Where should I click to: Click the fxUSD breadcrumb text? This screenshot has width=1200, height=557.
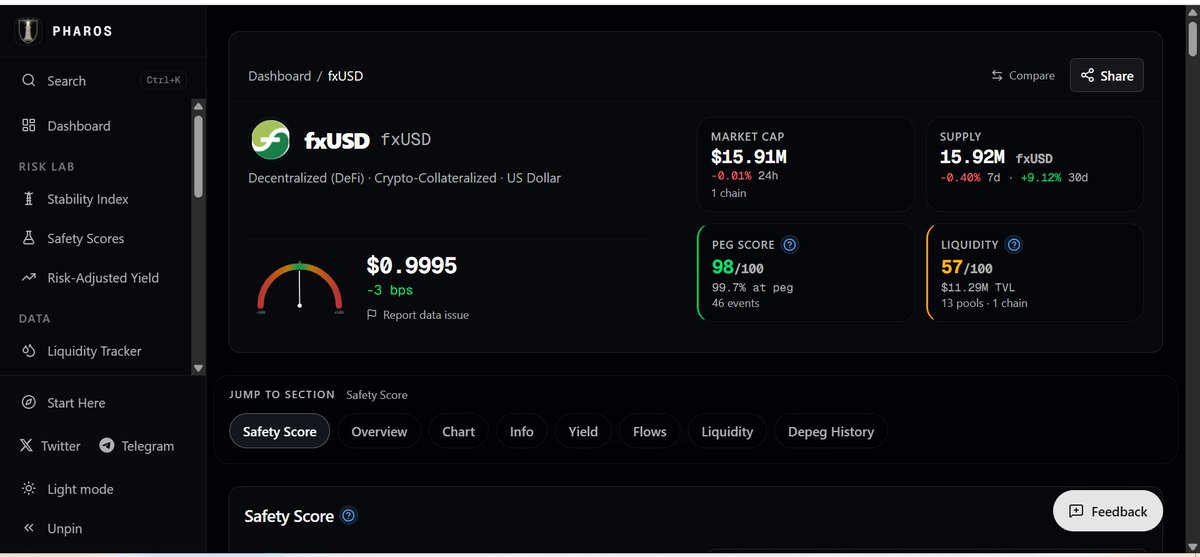click(x=345, y=76)
